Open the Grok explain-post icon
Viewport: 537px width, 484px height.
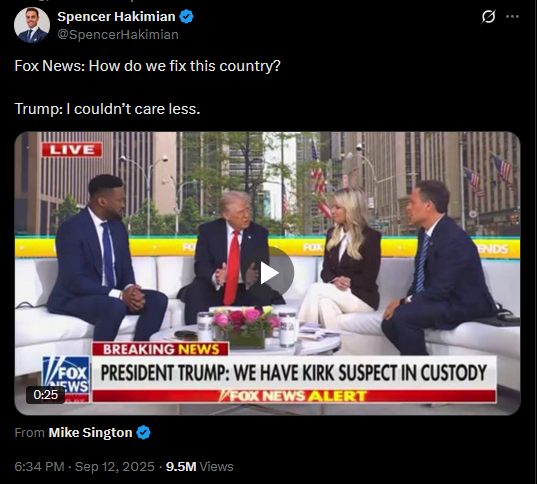(x=488, y=16)
